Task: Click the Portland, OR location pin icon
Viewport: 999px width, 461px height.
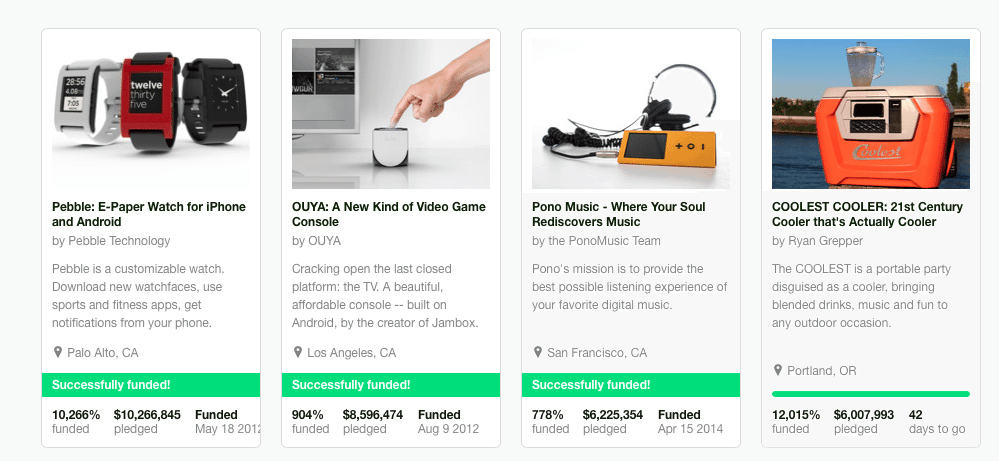Action: [x=778, y=370]
